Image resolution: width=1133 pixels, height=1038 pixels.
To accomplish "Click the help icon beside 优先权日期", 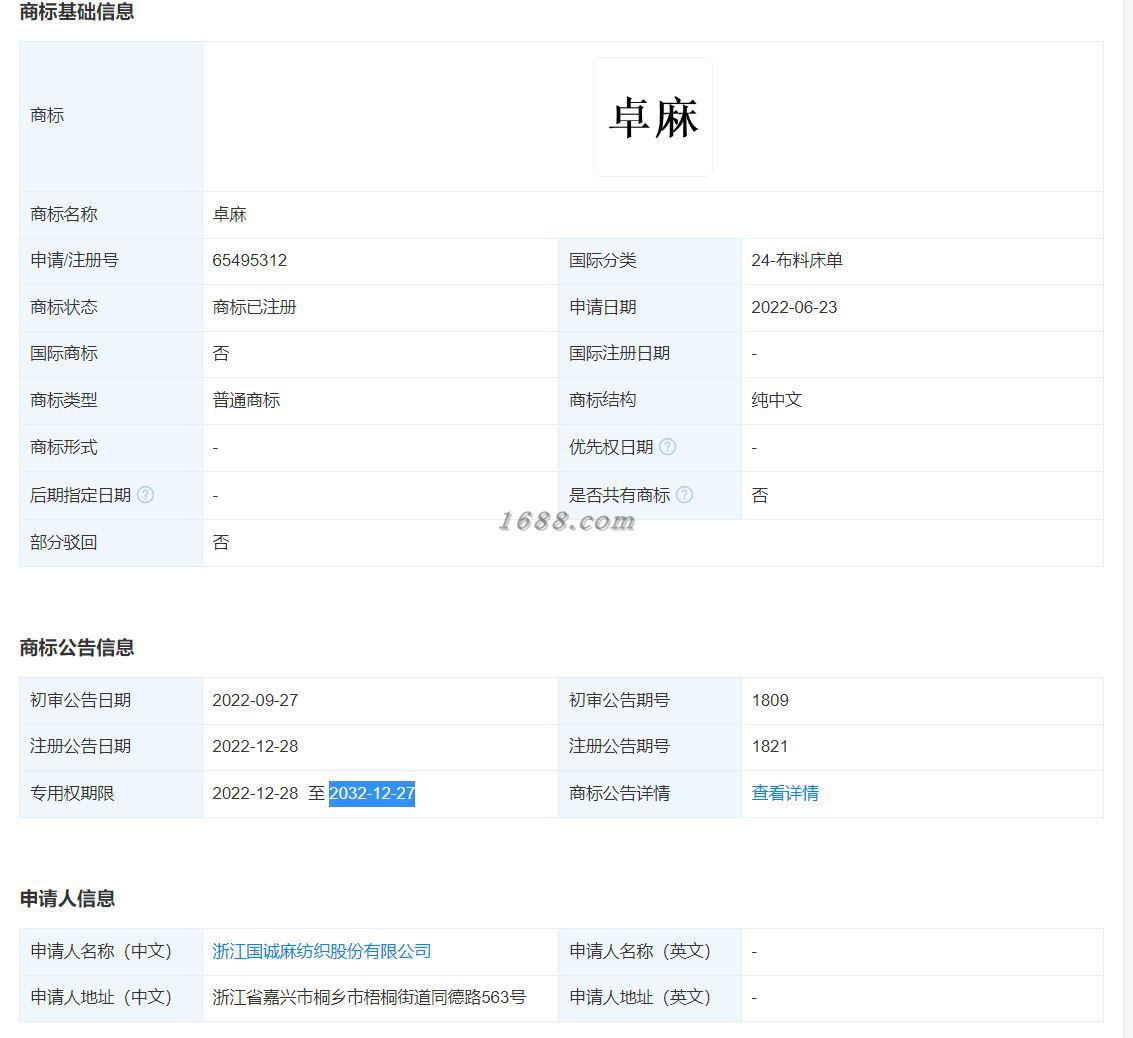I will 668,446.
